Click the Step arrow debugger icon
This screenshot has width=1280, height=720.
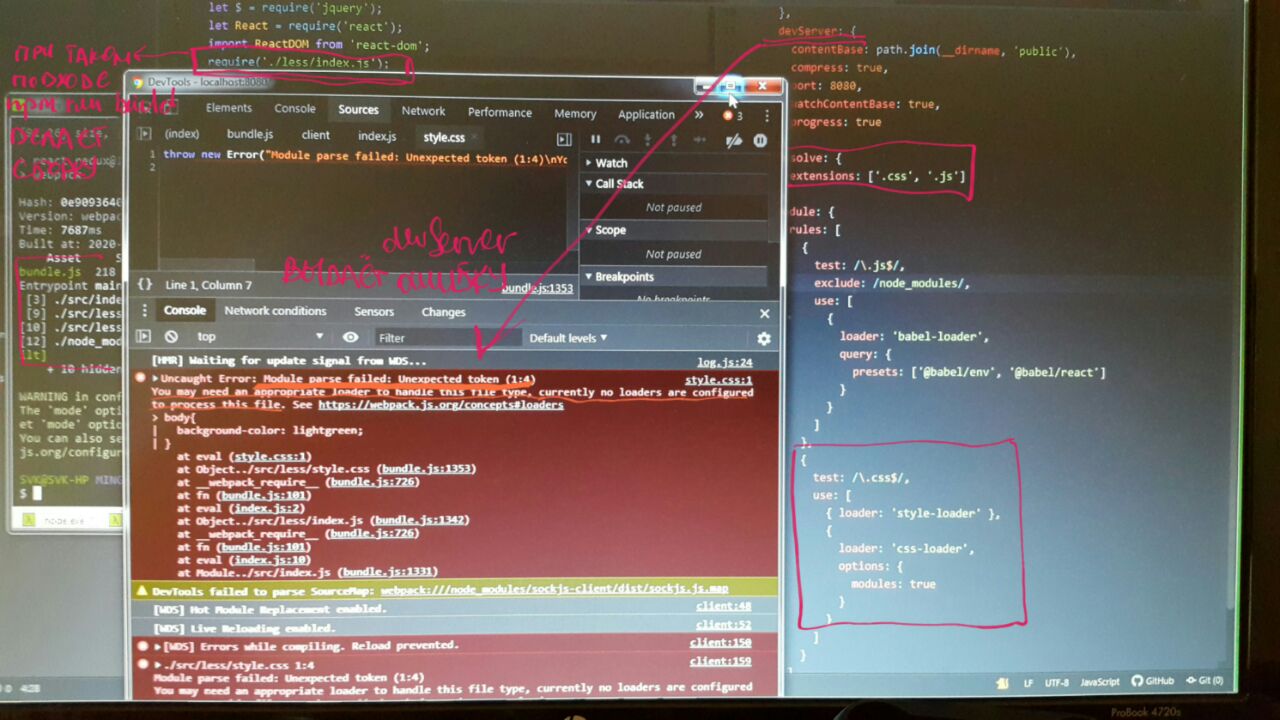pyautogui.click(x=702, y=141)
